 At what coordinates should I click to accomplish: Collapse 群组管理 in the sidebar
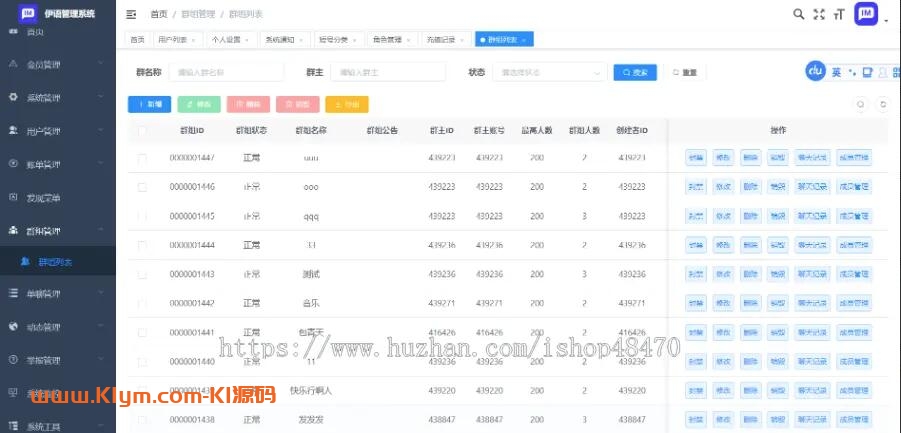click(x=57, y=230)
